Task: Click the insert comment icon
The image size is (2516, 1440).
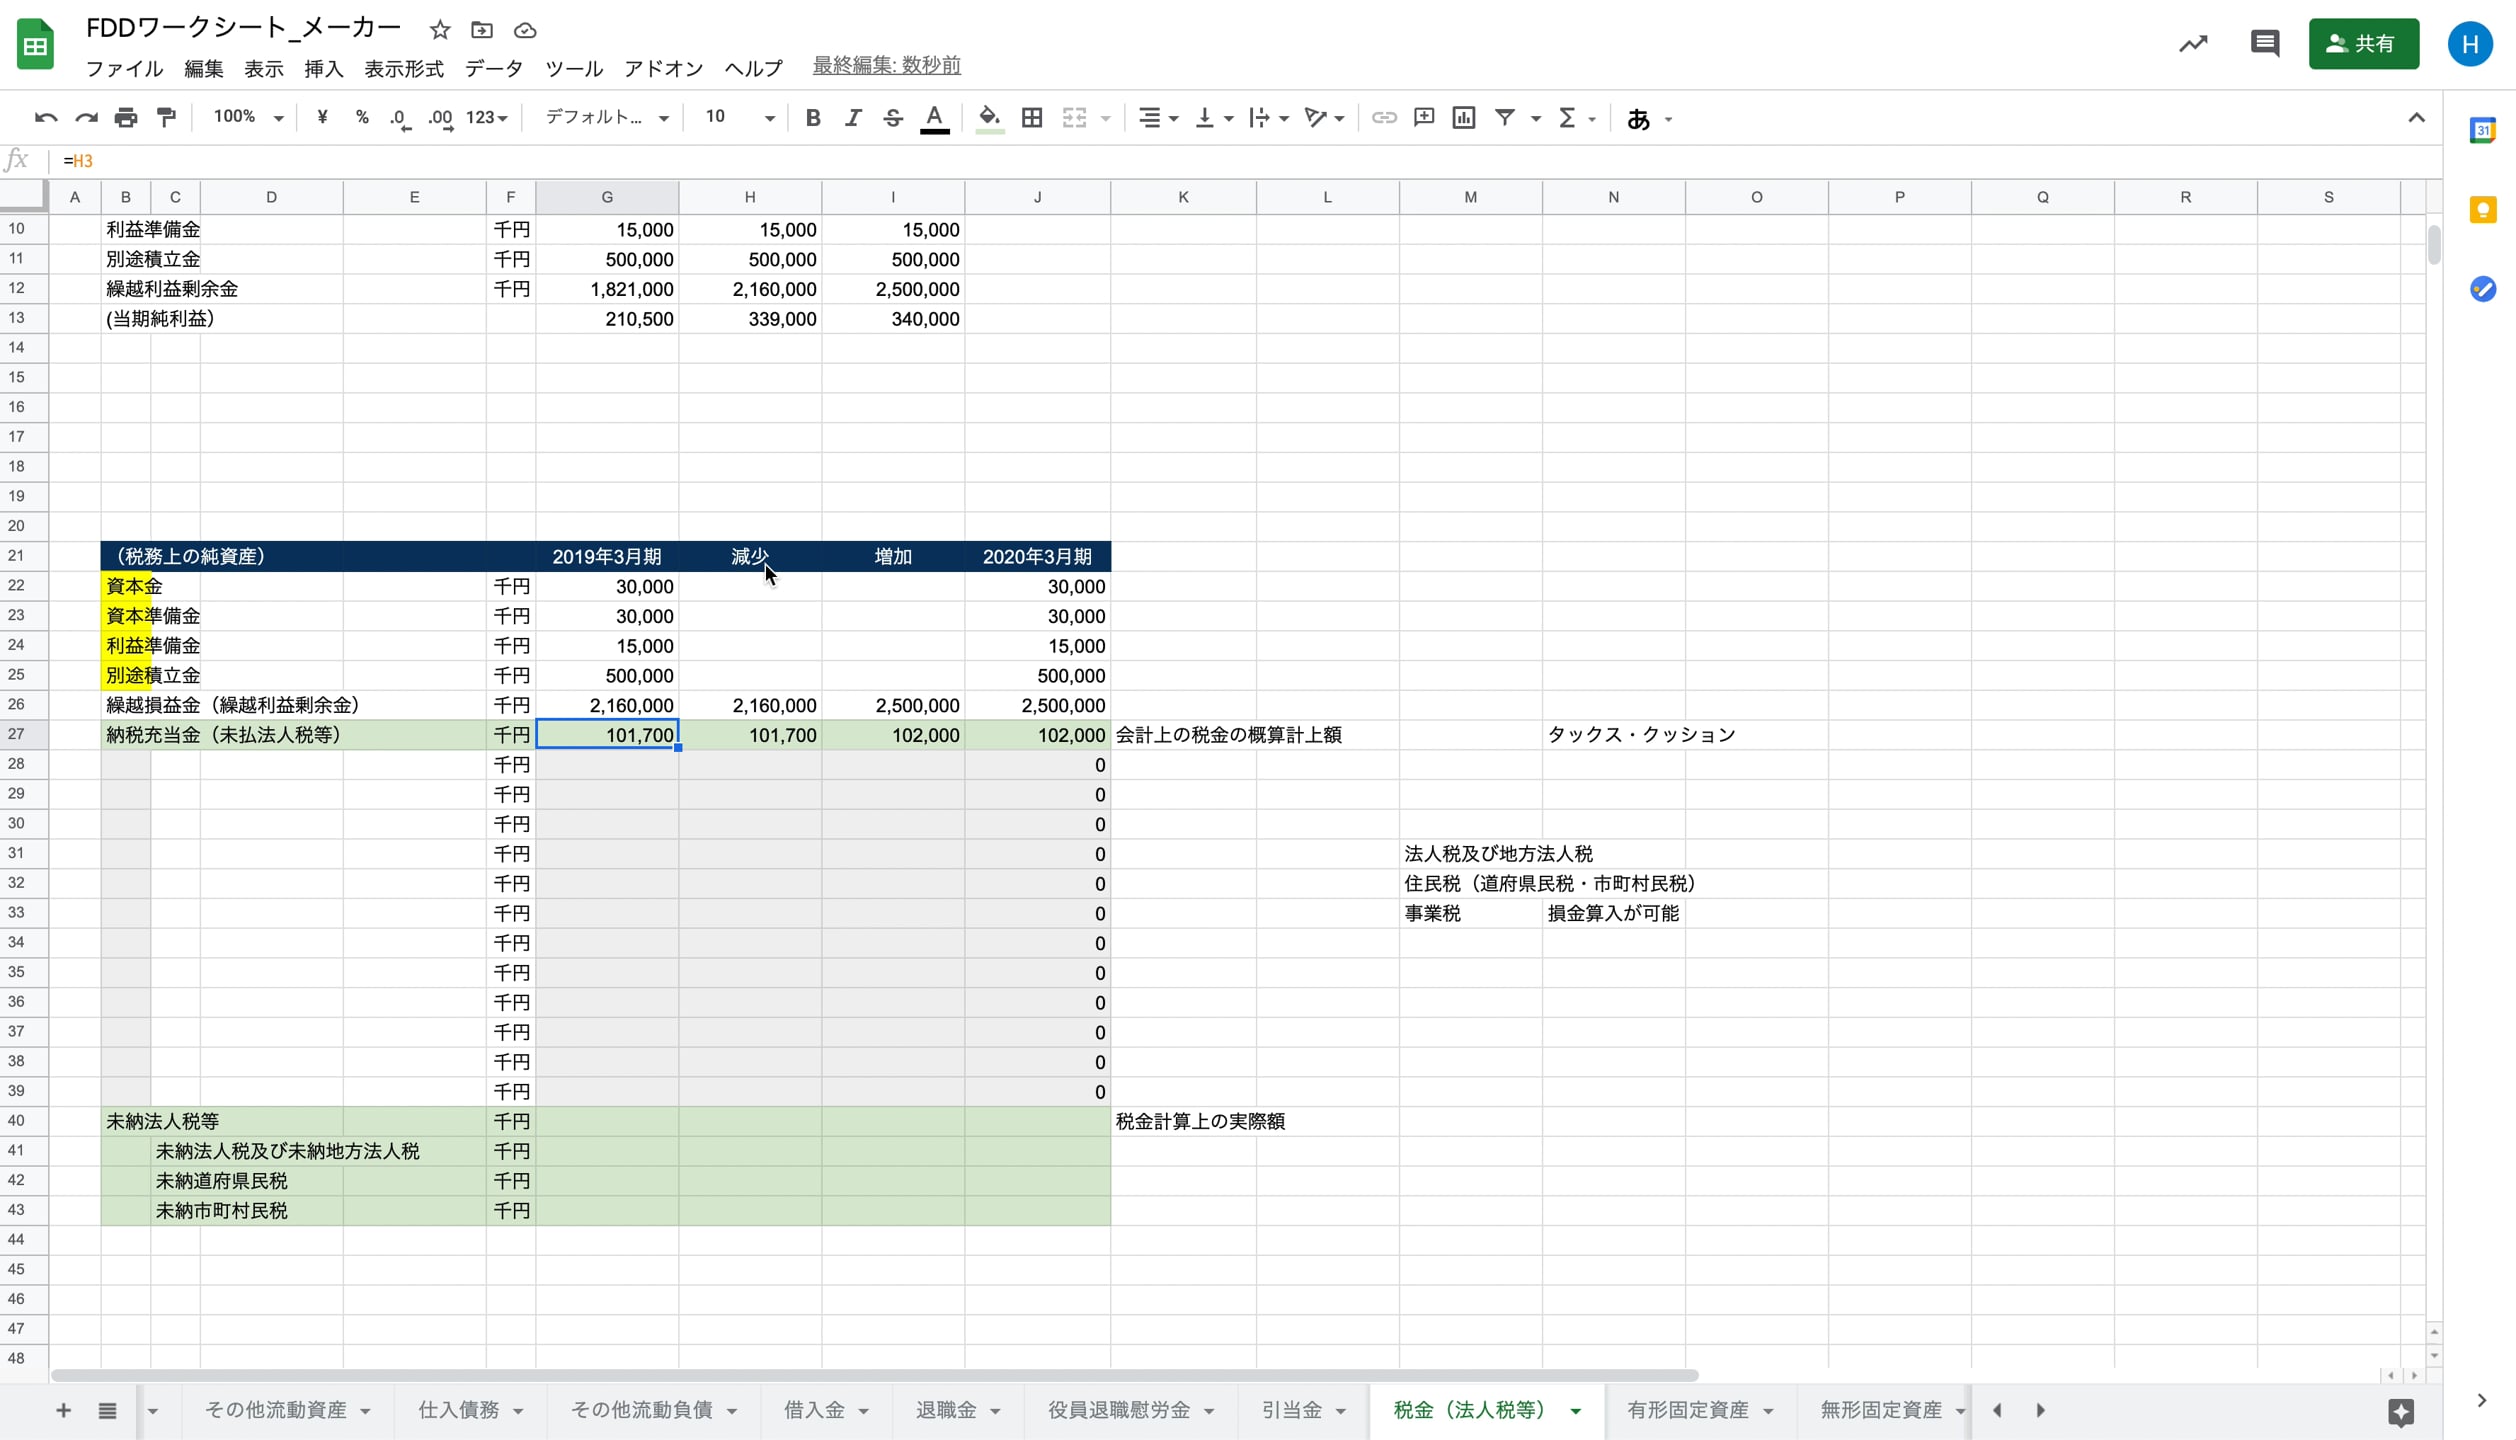Action: pos(1423,118)
